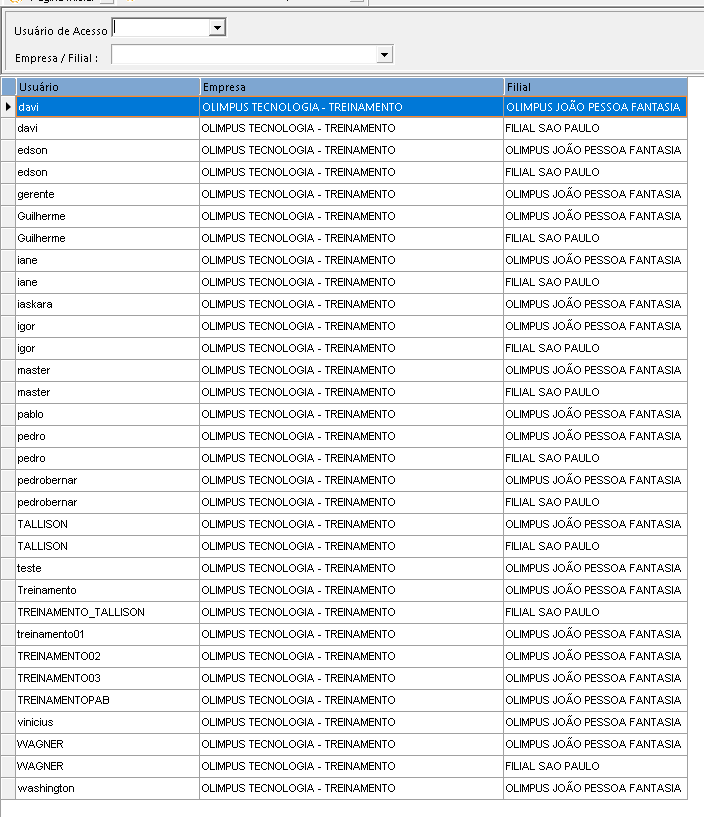Select the 'TREINAMENTO03' user cell
This screenshot has height=817, width=704.
click(x=108, y=678)
